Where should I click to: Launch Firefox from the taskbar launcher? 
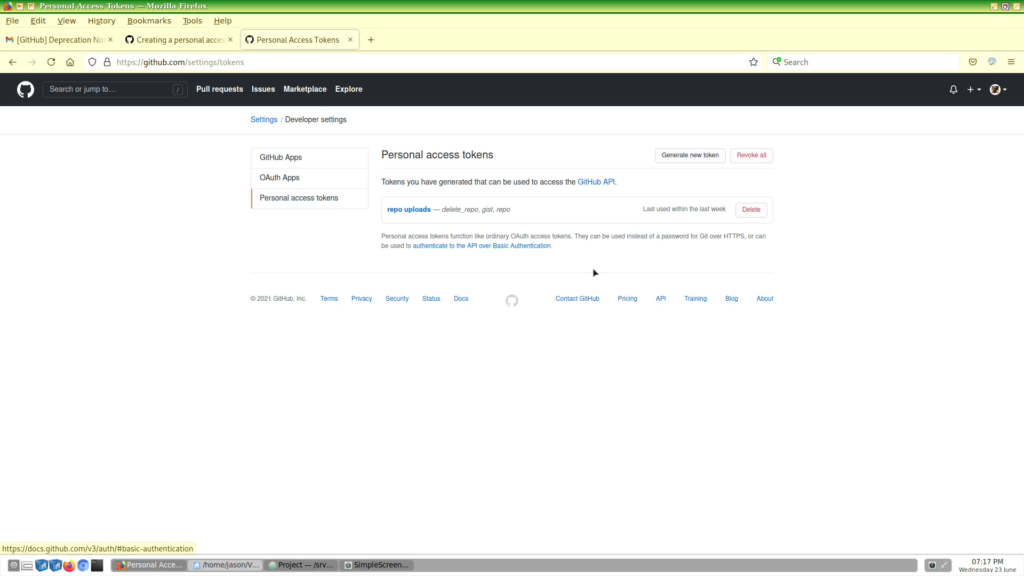click(69, 565)
